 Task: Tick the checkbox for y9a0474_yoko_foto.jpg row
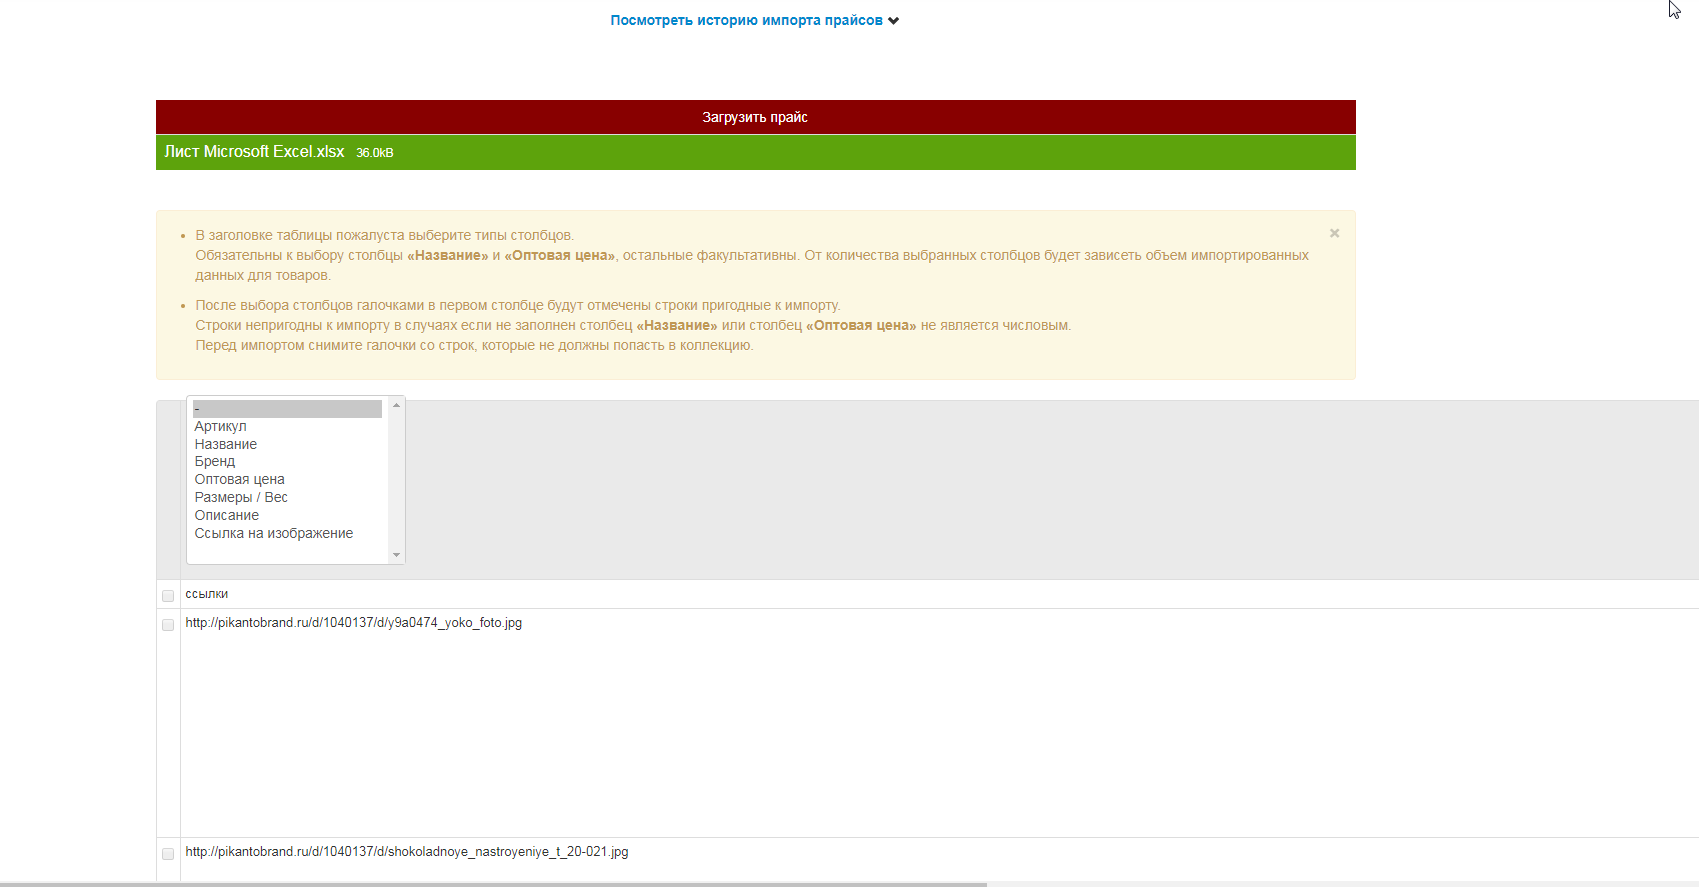[x=168, y=624]
